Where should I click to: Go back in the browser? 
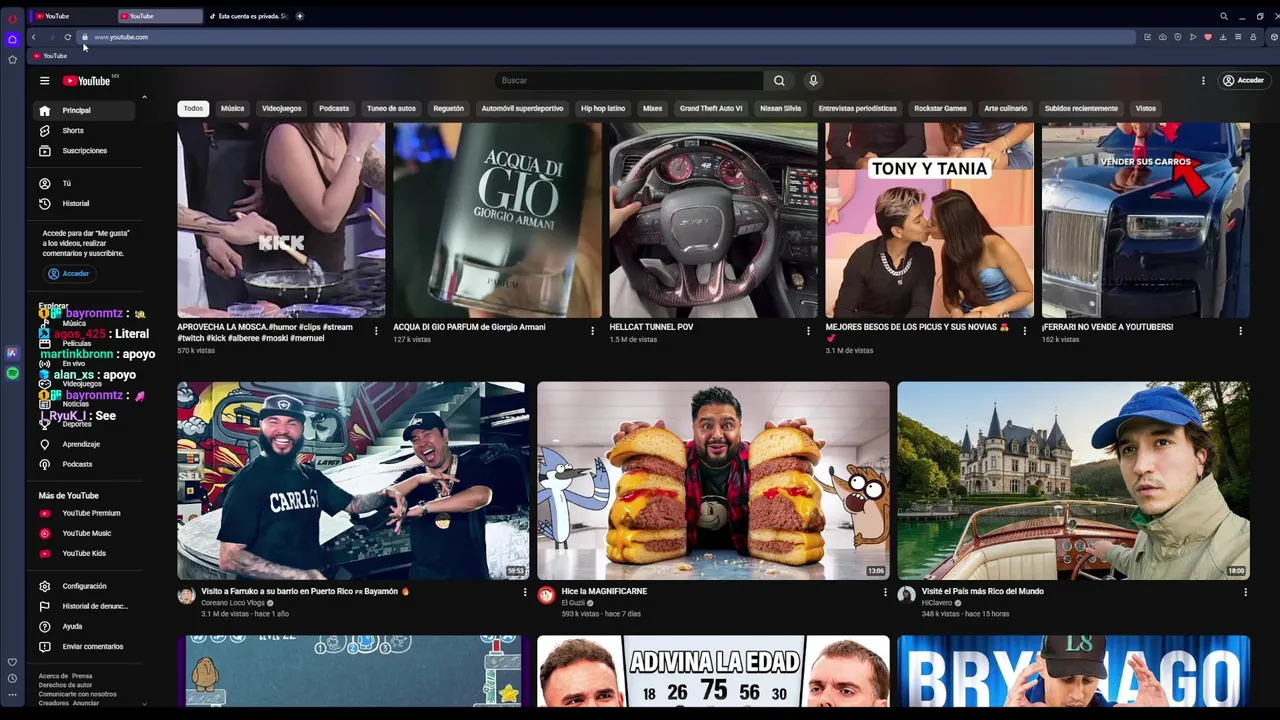[33, 37]
